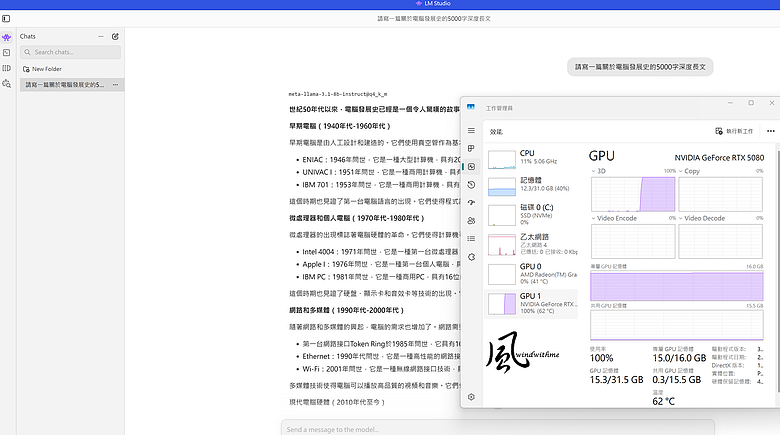The image size is (780, 435).
Task: Click heading 網路和多媒體（1990年代-2000年代）
Action: coord(347,311)
